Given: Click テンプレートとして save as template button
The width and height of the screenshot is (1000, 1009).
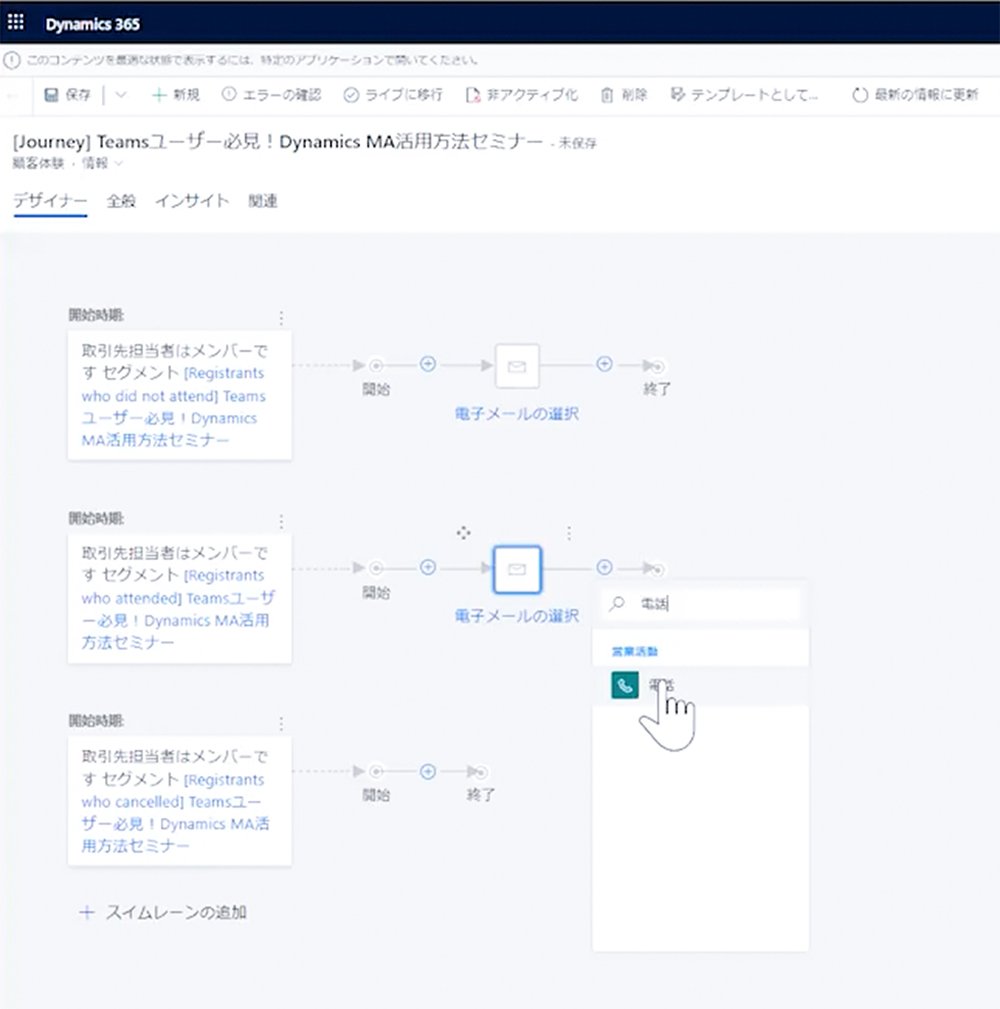Looking at the screenshot, I should click(x=744, y=95).
